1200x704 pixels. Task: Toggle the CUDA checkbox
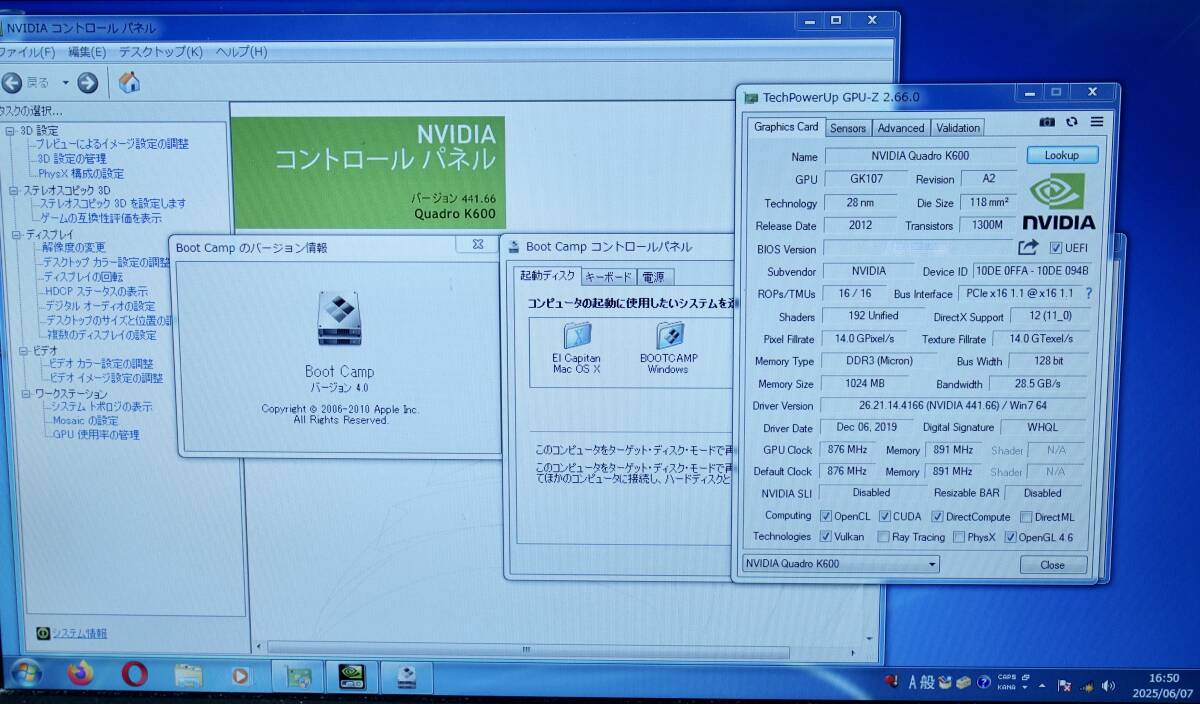885,516
